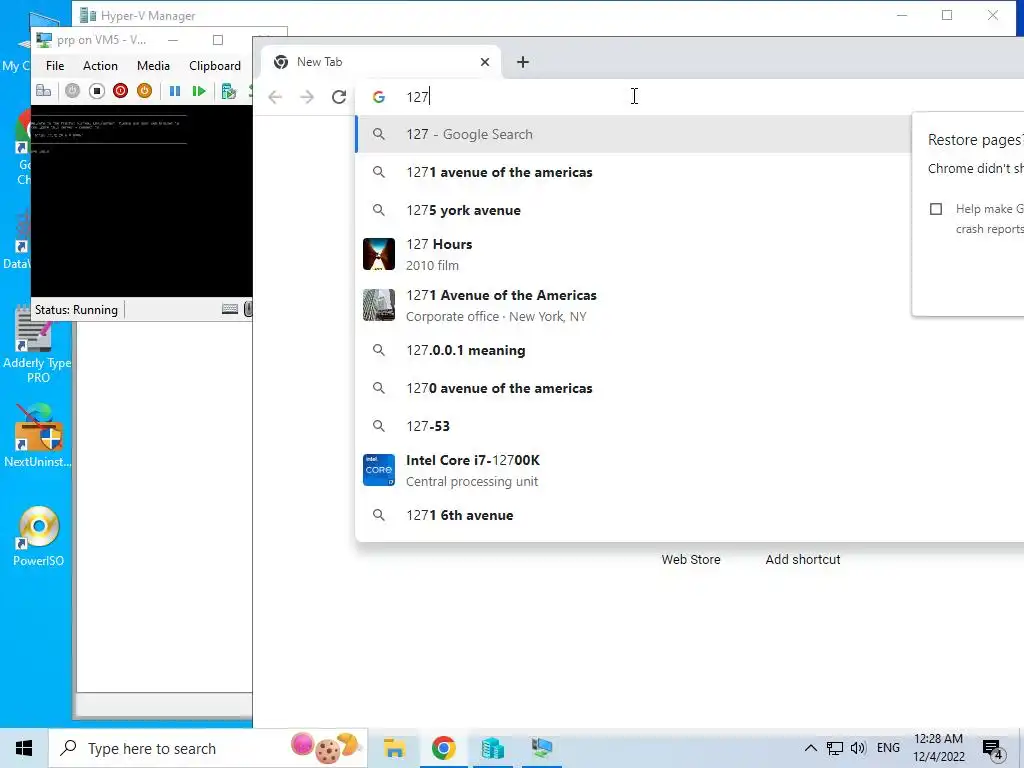The image size is (1024, 768).
Task: Turn off the VM with the stop icon
Action: (97, 91)
